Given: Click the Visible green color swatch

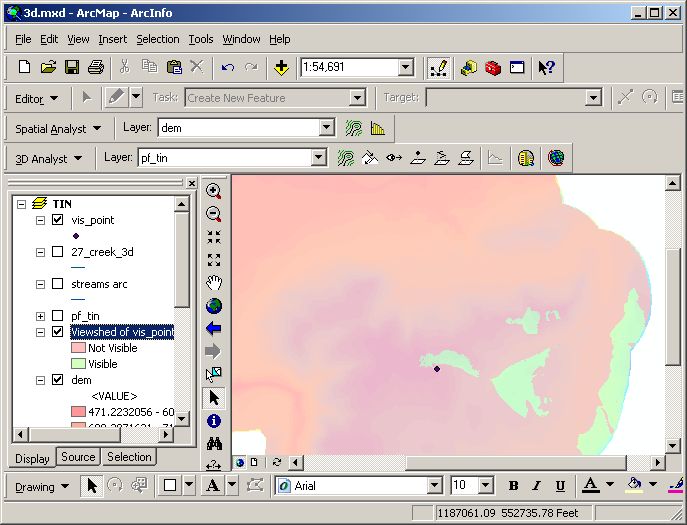Looking at the screenshot, I should pos(78,364).
